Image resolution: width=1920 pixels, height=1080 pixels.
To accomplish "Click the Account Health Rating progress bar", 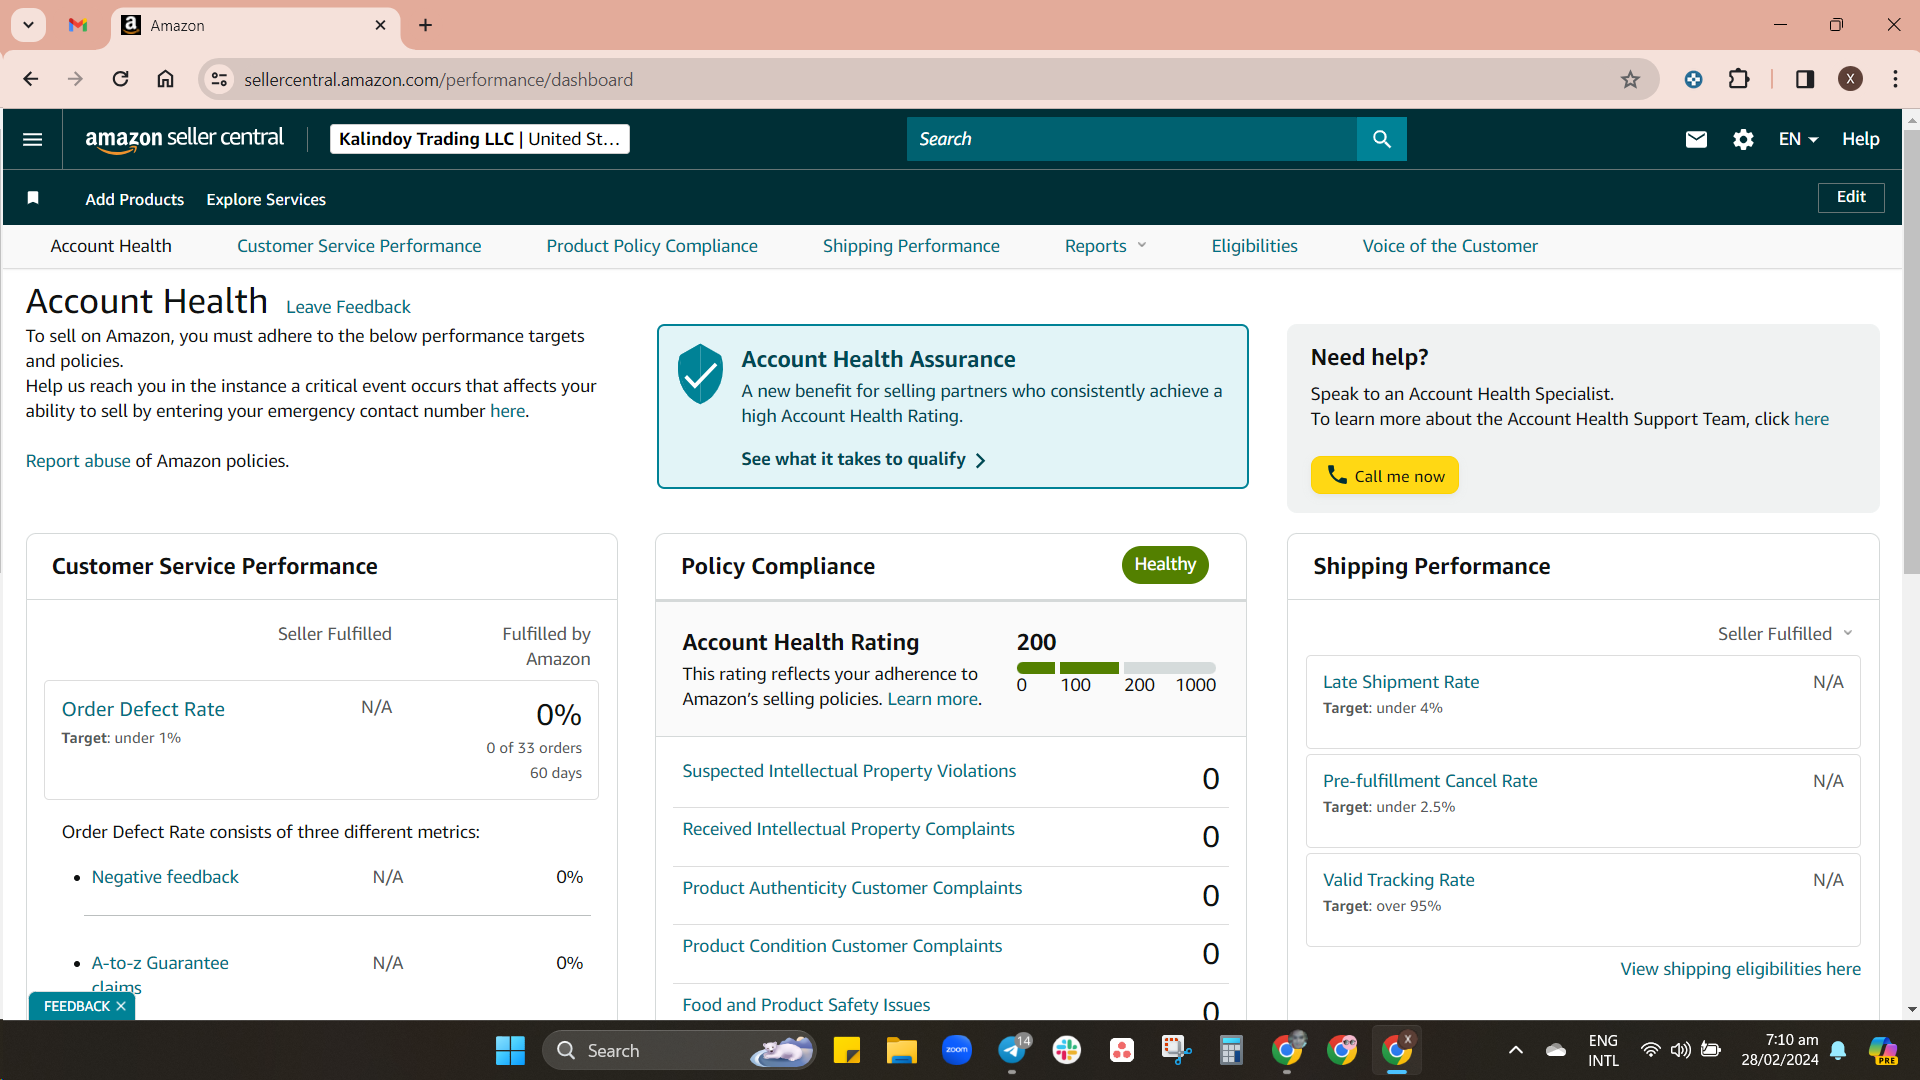I will coord(1116,667).
